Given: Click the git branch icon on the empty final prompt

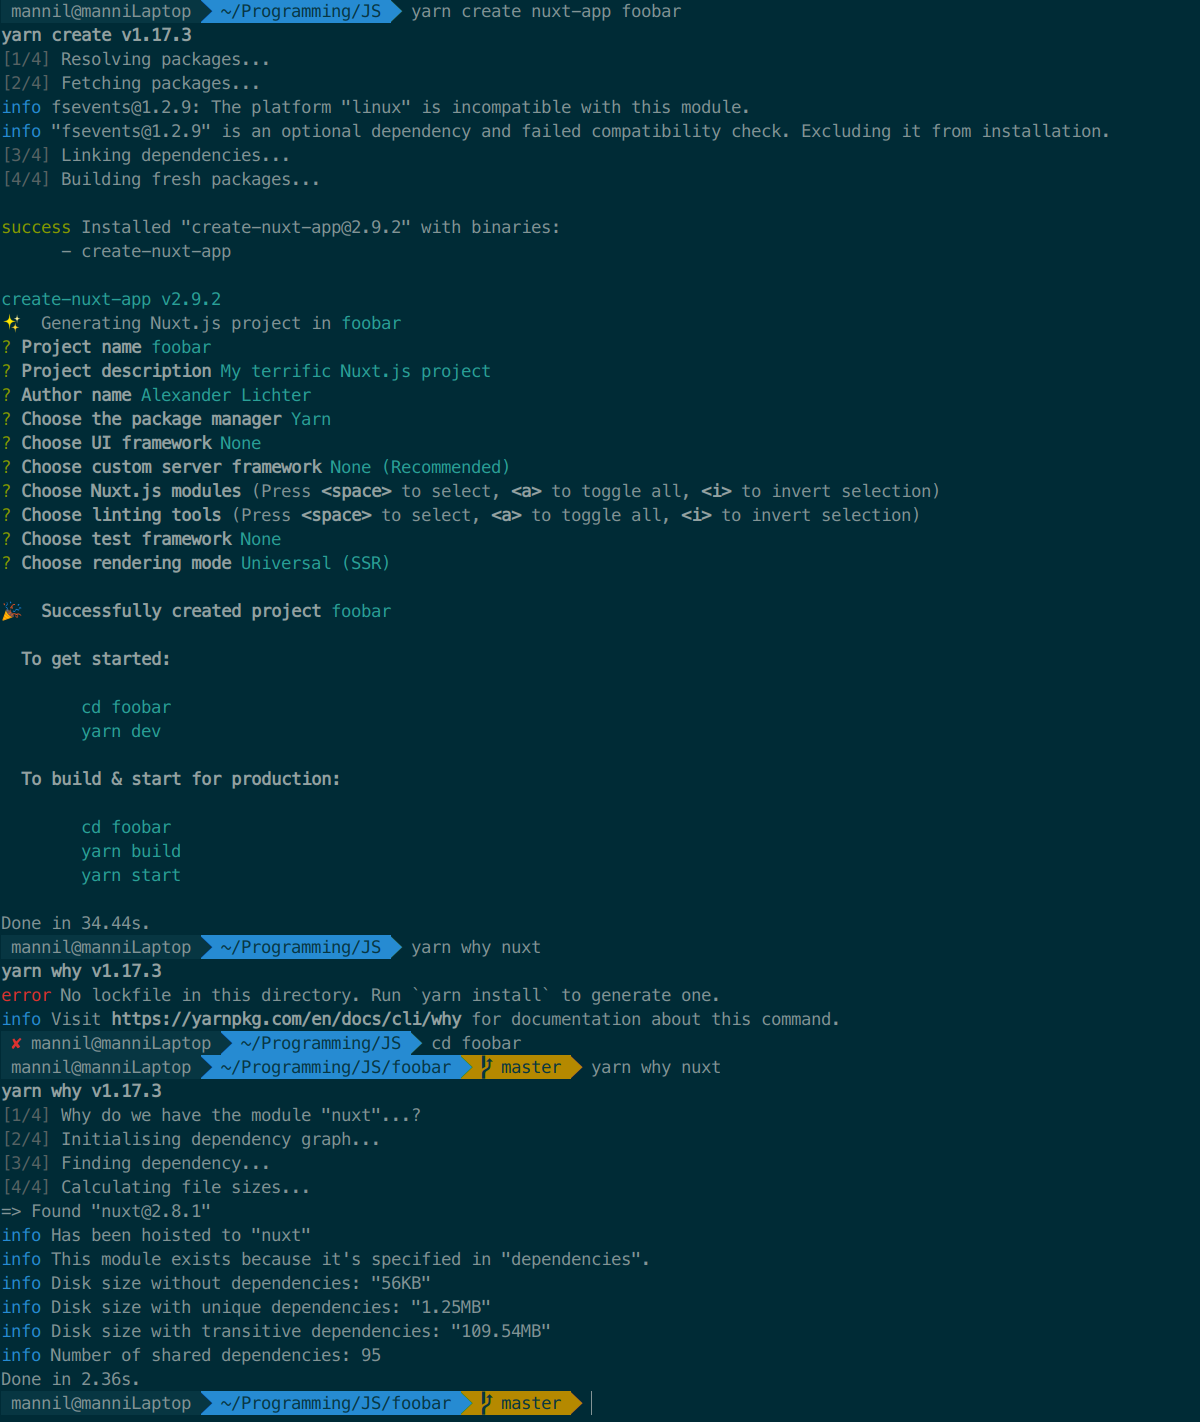Looking at the screenshot, I should (x=487, y=1403).
